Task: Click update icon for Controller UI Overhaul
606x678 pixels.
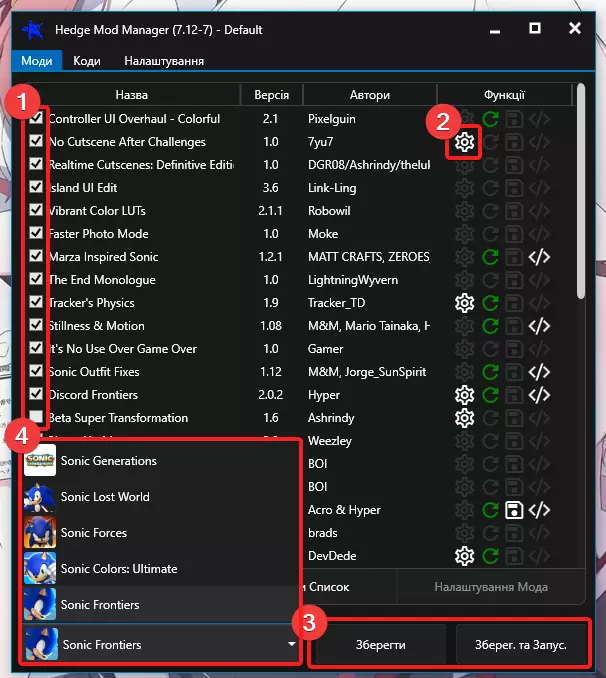Action: (x=490, y=119)
